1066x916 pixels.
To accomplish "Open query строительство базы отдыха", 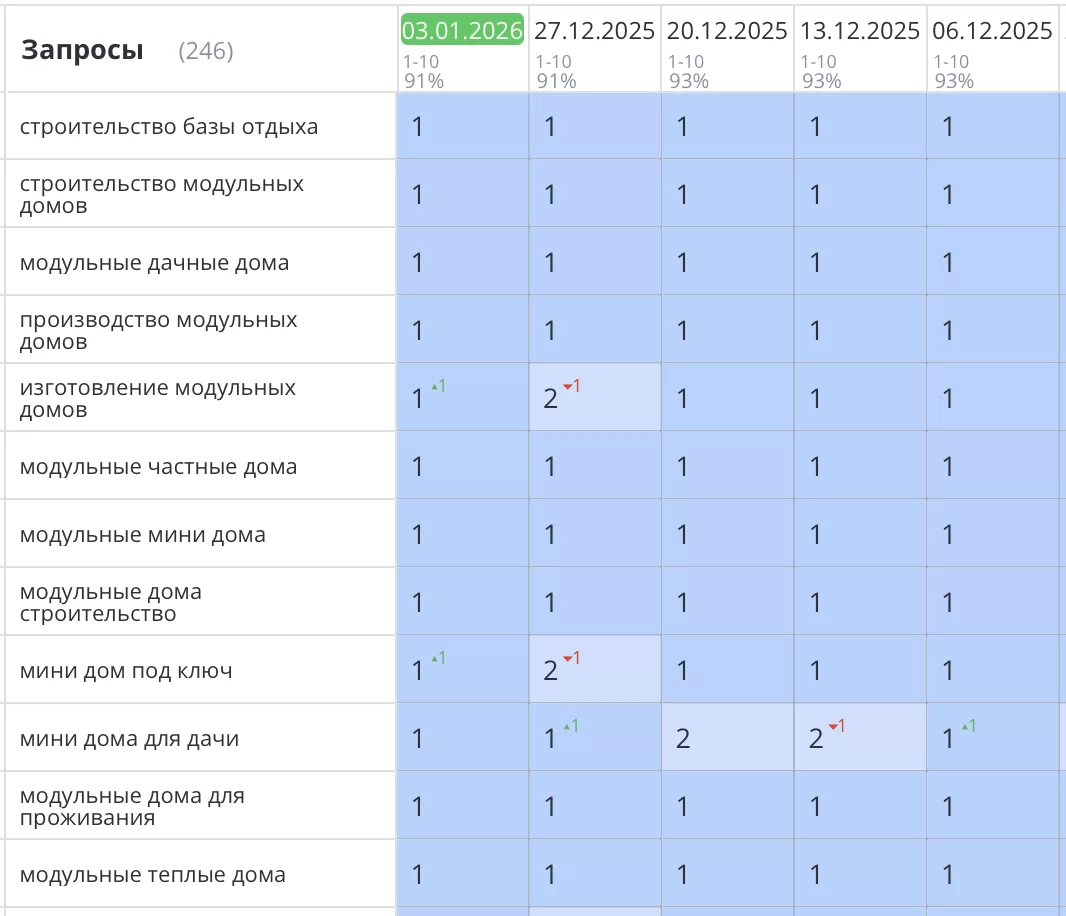I will (169, 127).
